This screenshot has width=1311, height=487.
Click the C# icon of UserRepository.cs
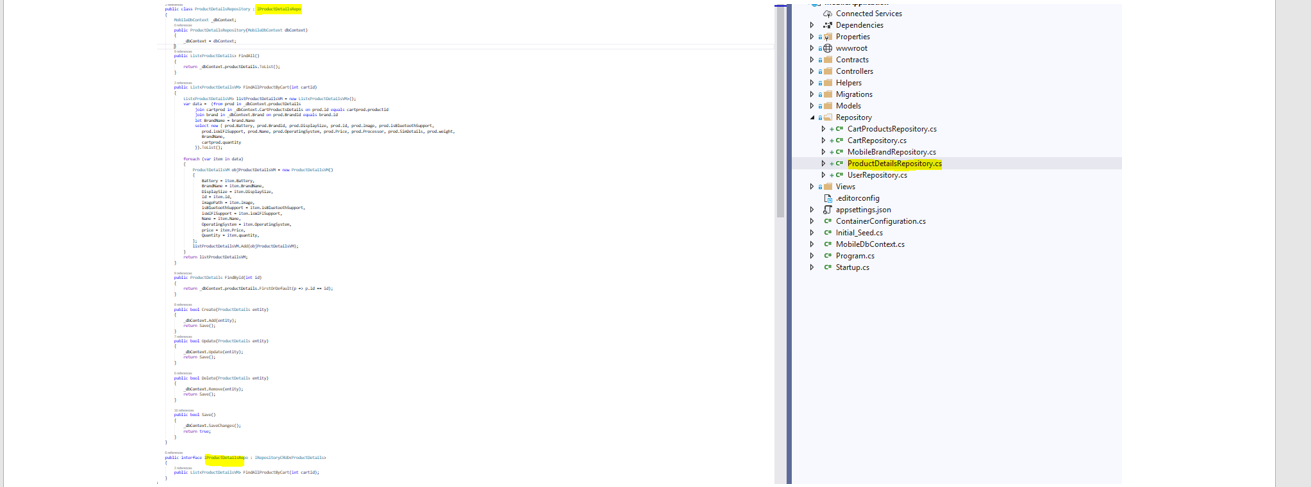pyautogui.click(x=840, y=175)
